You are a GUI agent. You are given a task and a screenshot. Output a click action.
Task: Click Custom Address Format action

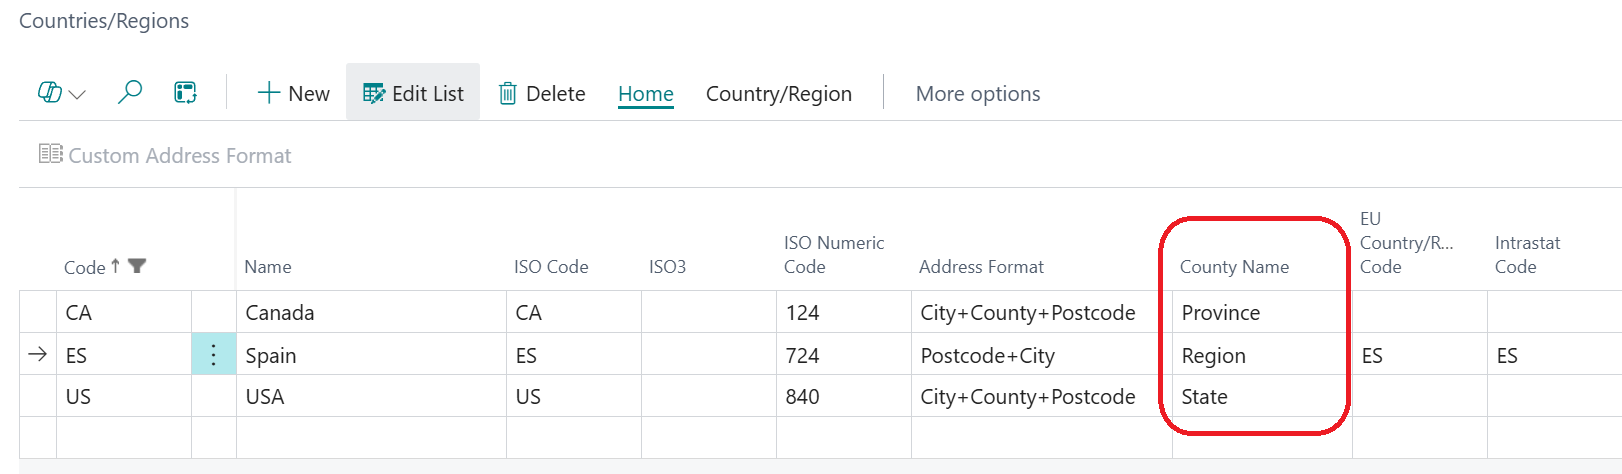click(x=165, y=155)
